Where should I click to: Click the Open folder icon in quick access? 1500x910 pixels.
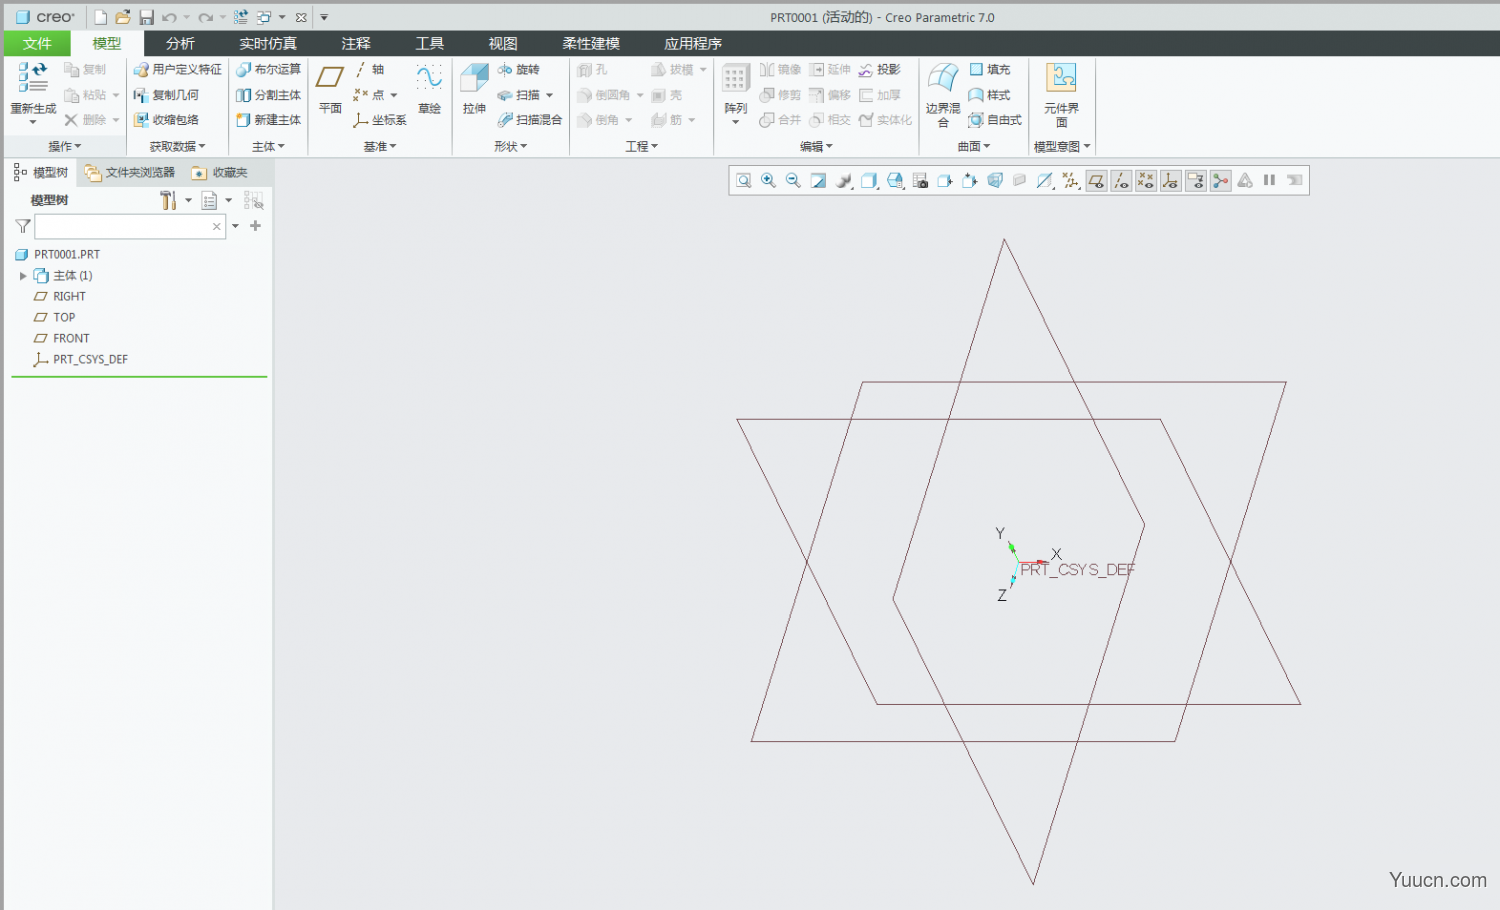123,17
